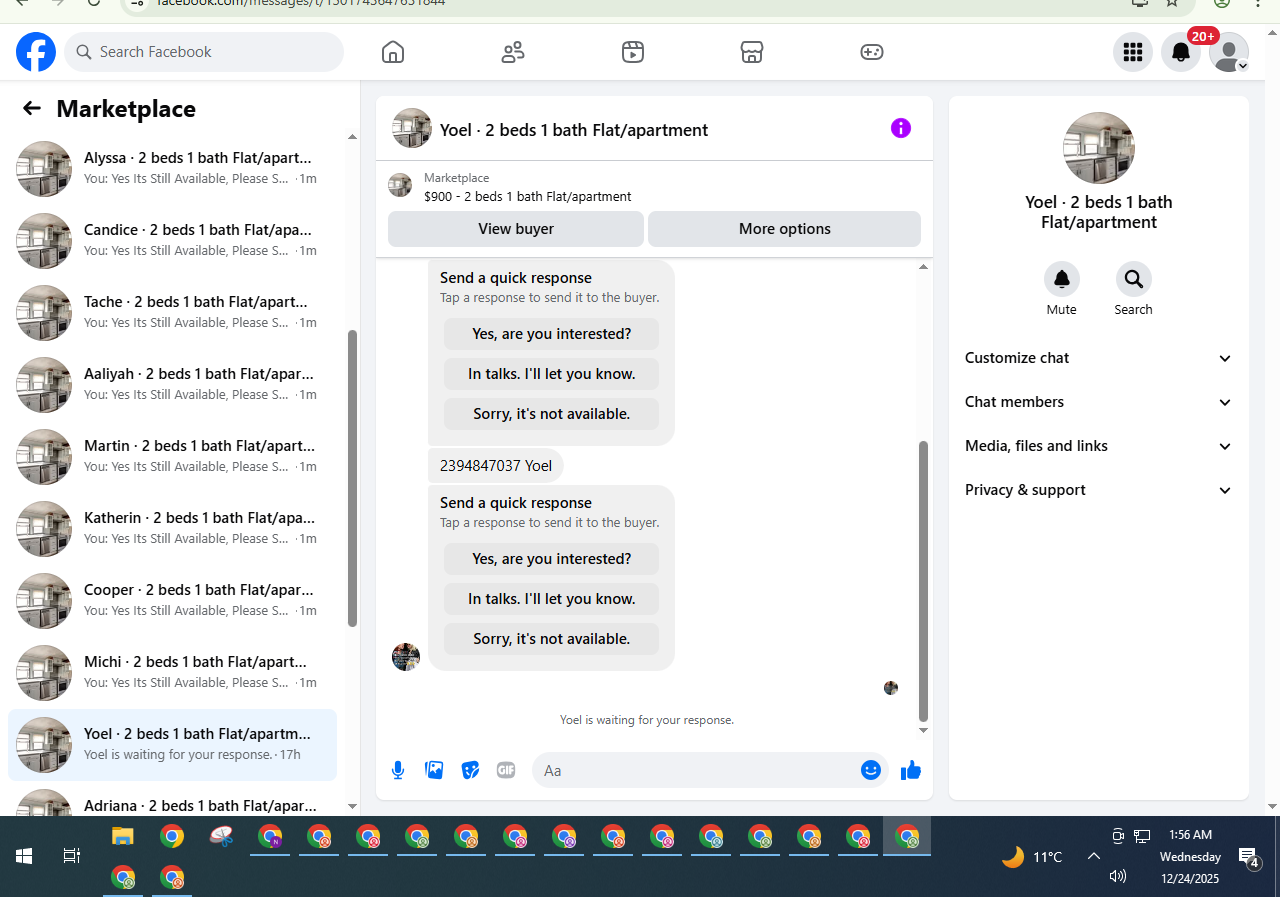1280x897 pixels.
Task: Send lower 'Sorry, it's not available.' response
Action: (x=552, y=639)
